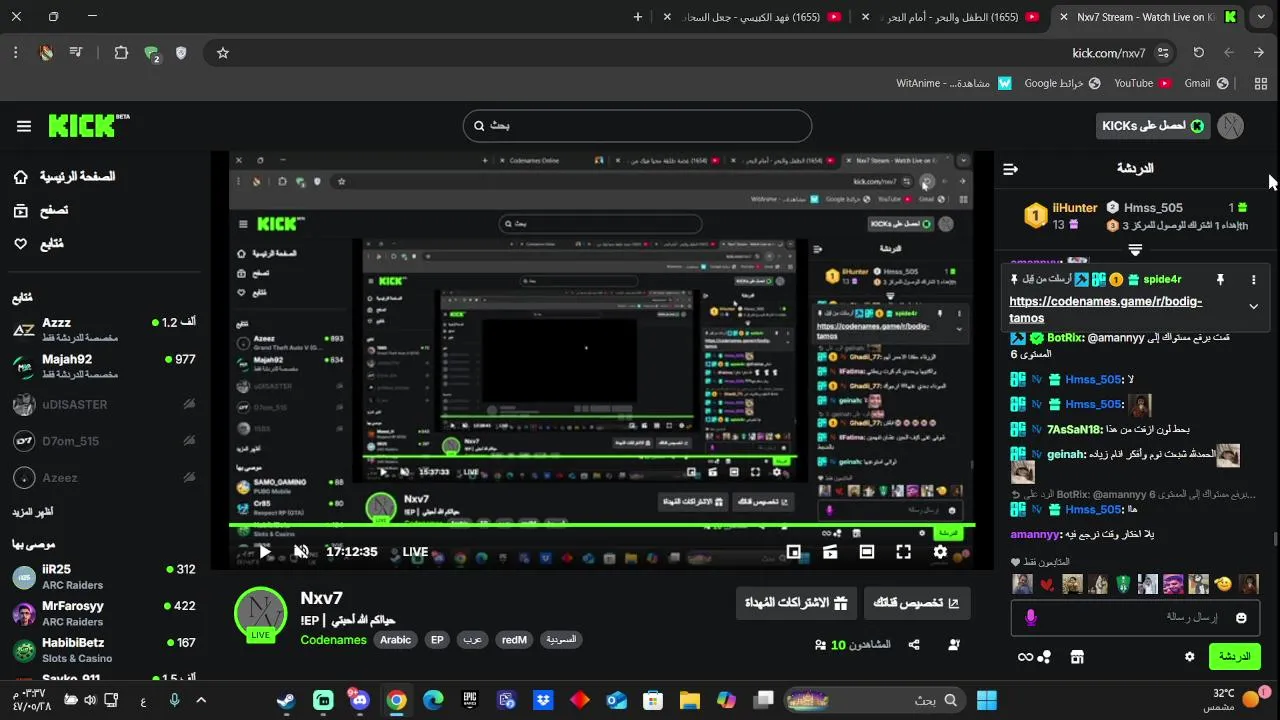Click the purple microphone icon in chat
This screenshot has width=1280, height=720.
pyautogui.click(x=1031, y=618)
